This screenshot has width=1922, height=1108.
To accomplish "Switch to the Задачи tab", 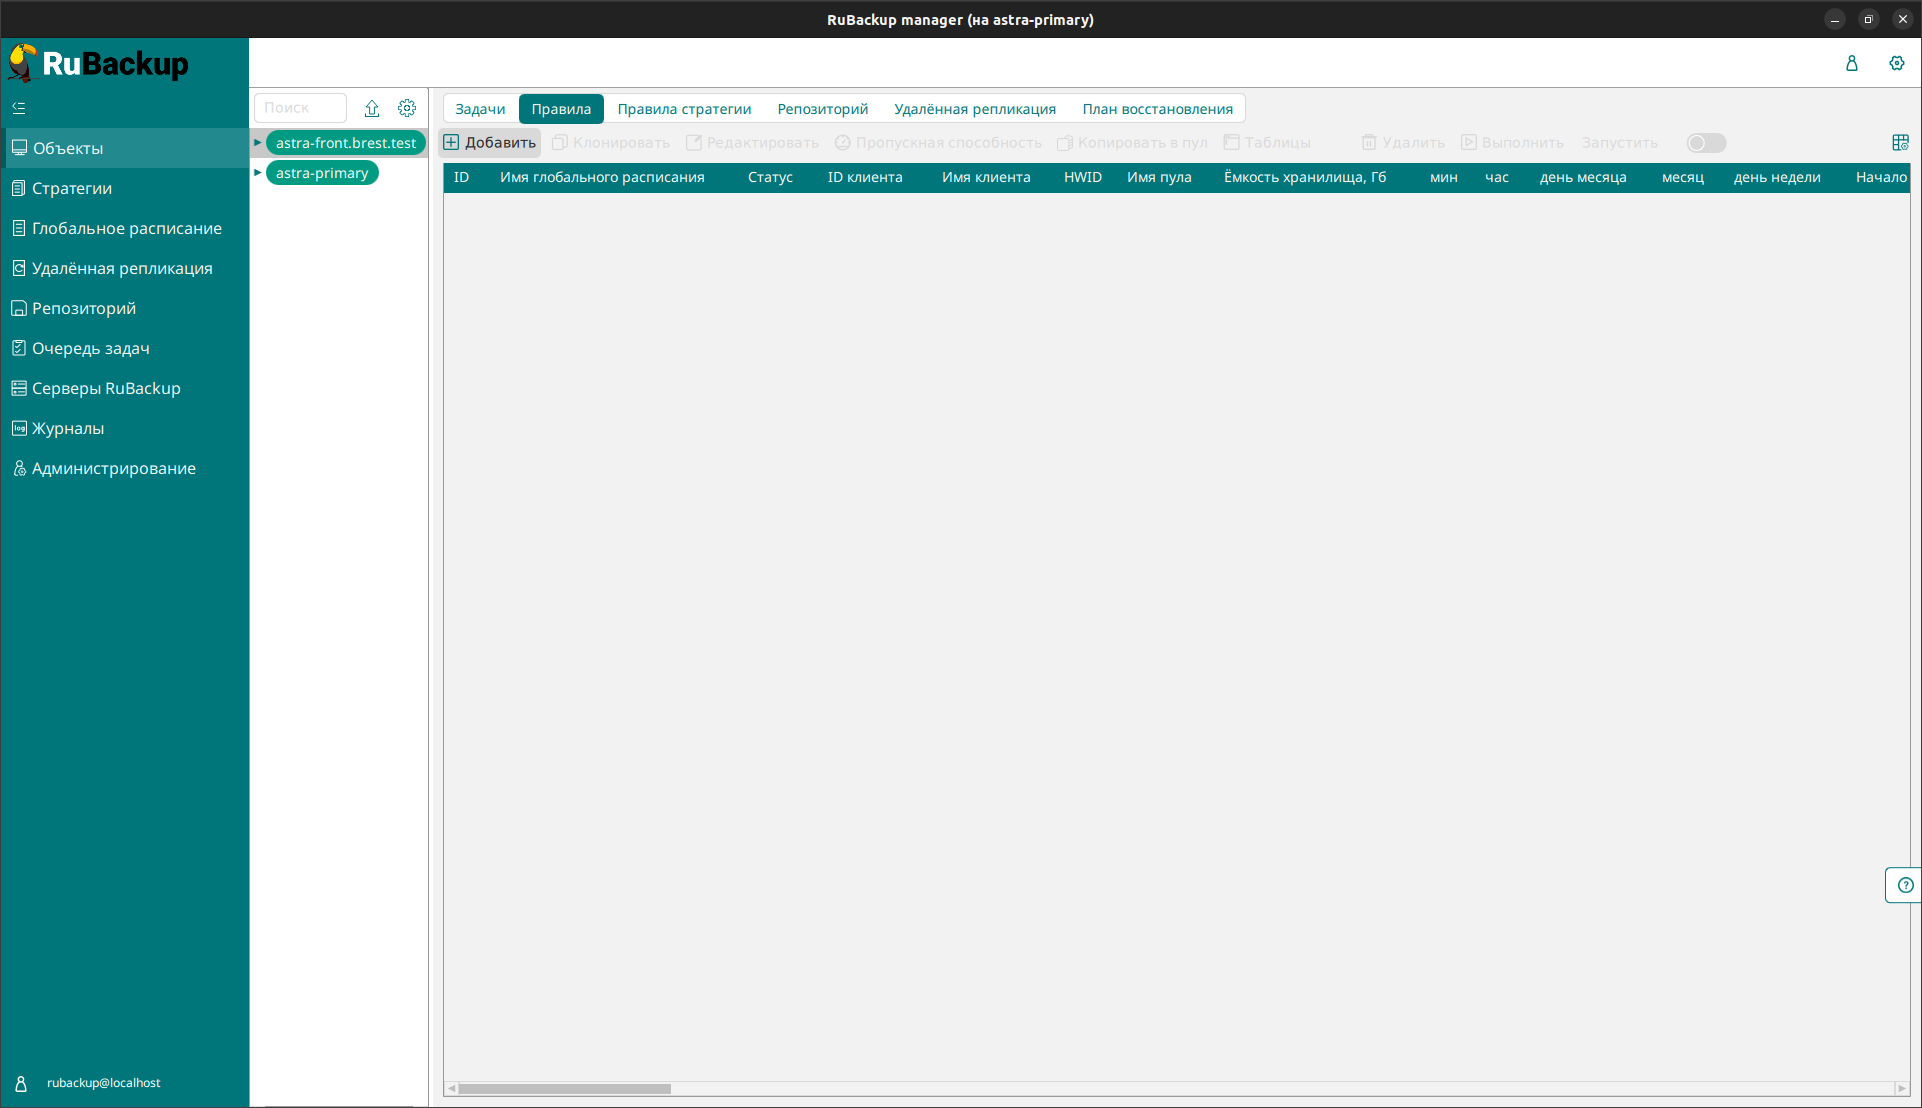I will pyautogui.click(x=480, y=109).
